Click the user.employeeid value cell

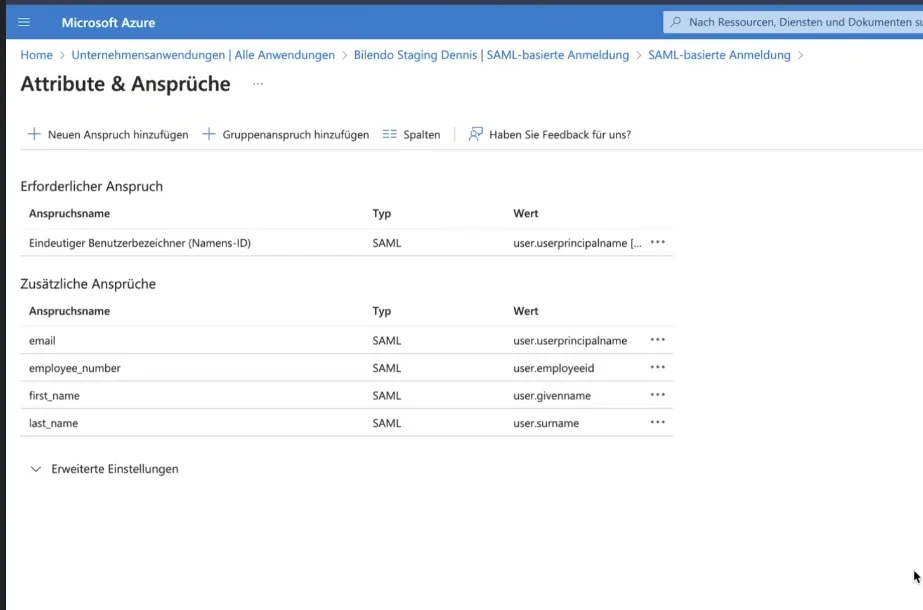[x=554, y=368]
